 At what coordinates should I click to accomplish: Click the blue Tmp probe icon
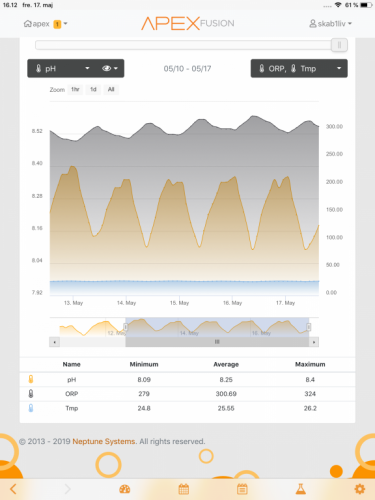[x=31, y=408]
